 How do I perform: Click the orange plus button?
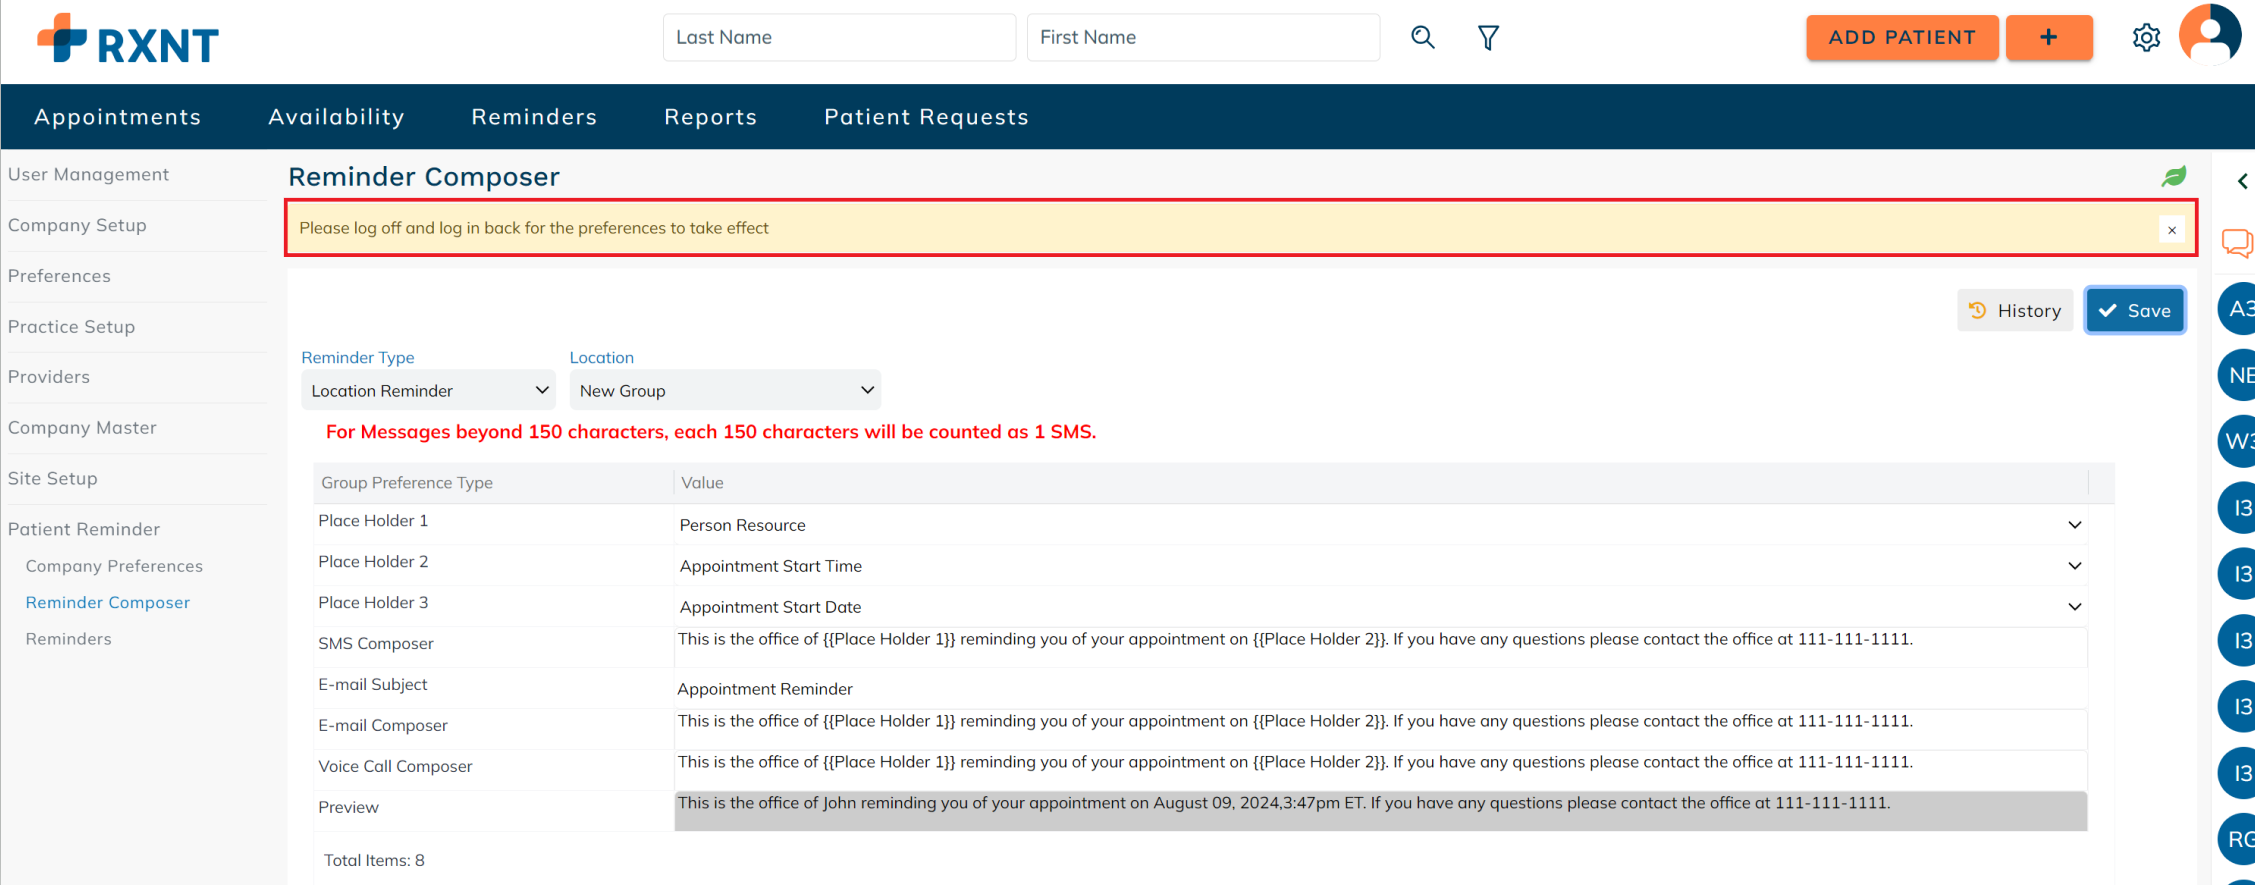(x=2048, y=38)
